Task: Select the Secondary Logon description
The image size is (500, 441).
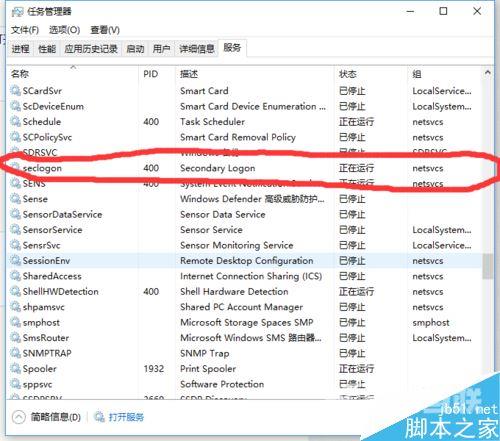Action: click(x=217, y=168)
